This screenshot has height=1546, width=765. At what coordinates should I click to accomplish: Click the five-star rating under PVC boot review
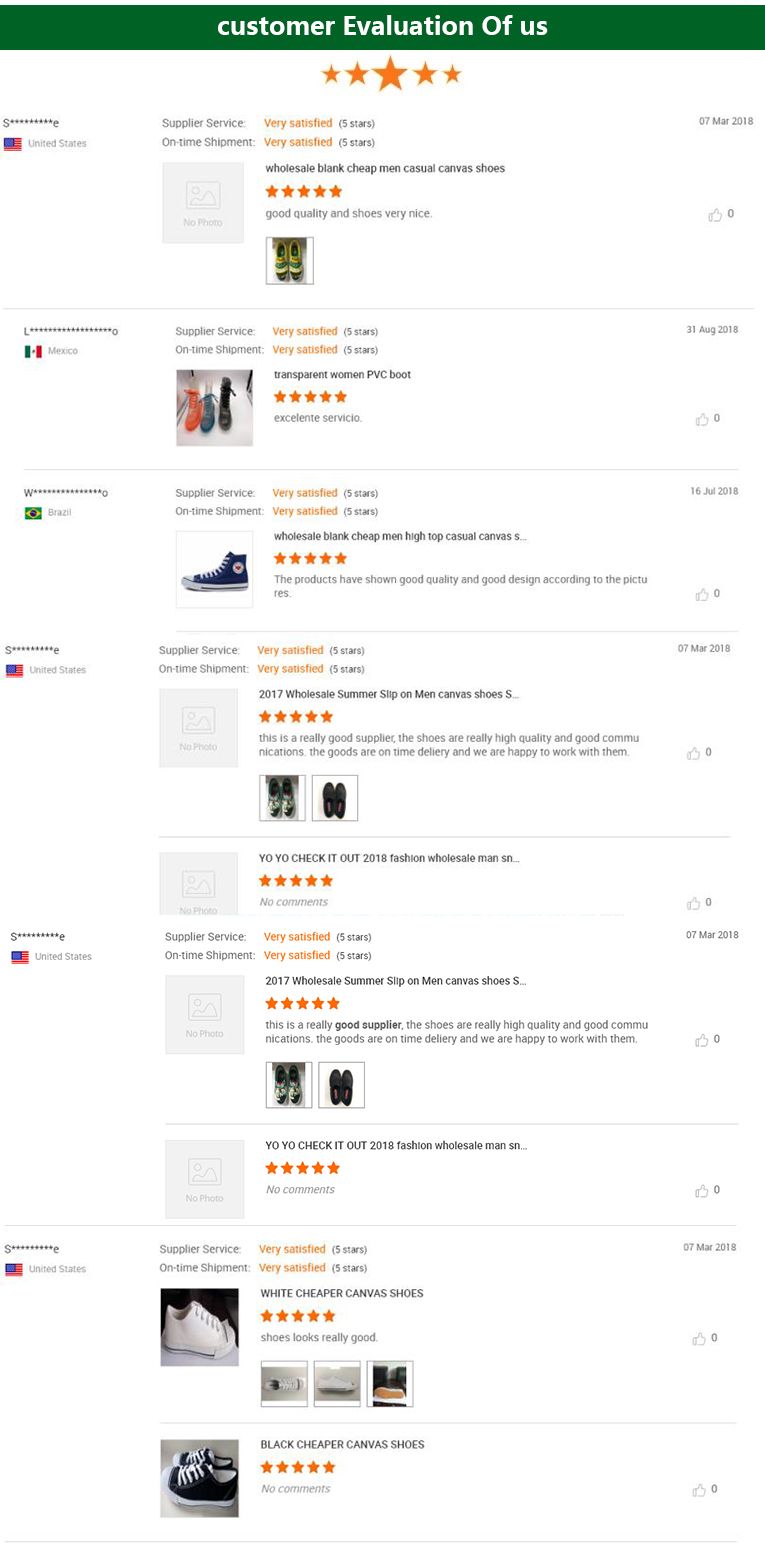[x=310, y=397]
